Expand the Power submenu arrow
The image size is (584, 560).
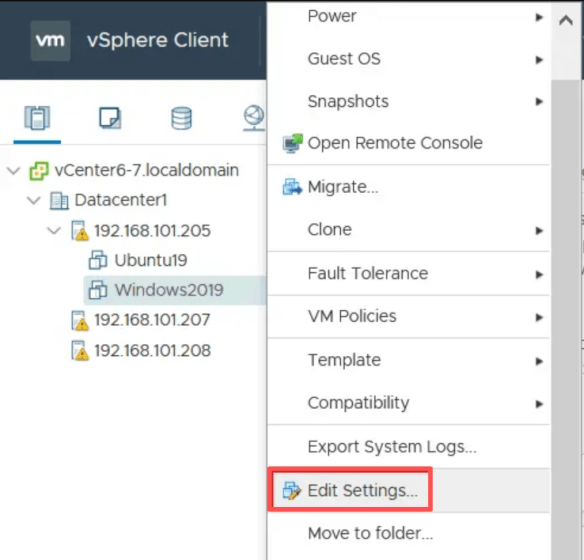tap(539, 17)
